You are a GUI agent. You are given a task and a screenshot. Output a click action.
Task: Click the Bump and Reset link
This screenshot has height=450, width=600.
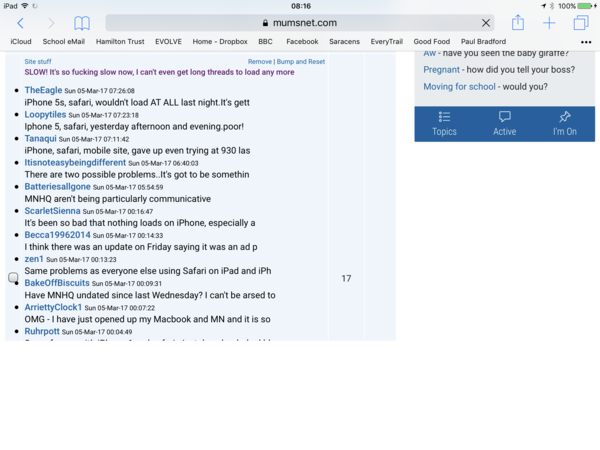pyautogui.click(x=301, y=62)
